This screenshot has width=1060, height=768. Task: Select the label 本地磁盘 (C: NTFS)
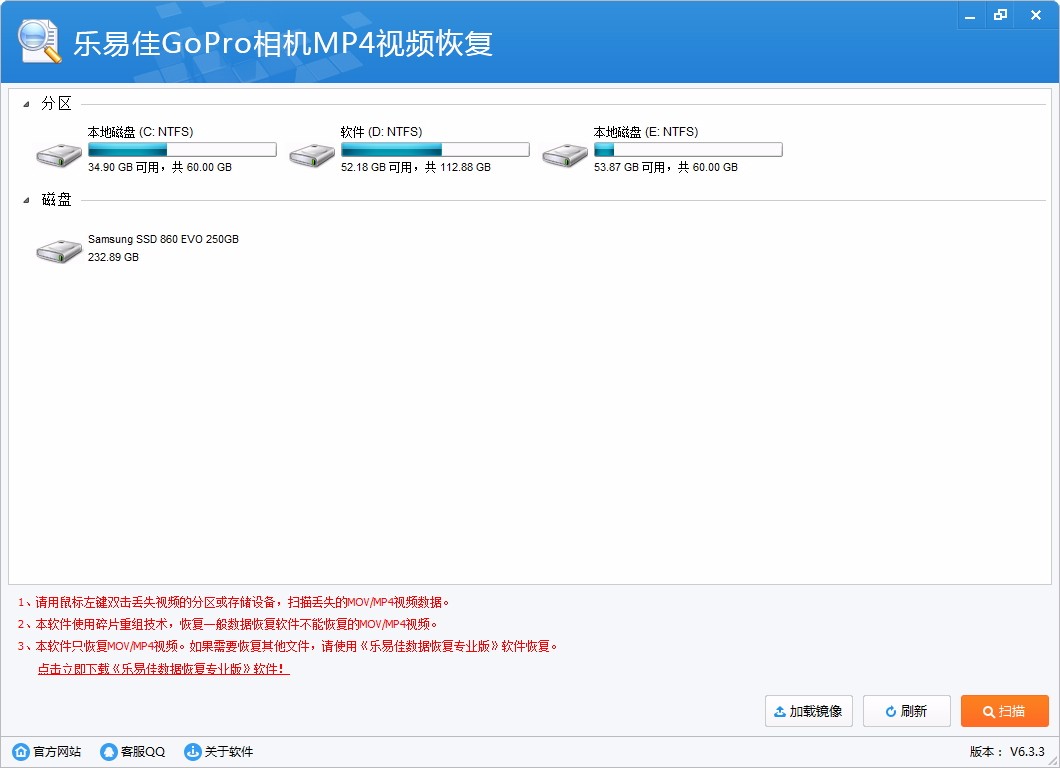pyautogui.click(x=141, y=132)
